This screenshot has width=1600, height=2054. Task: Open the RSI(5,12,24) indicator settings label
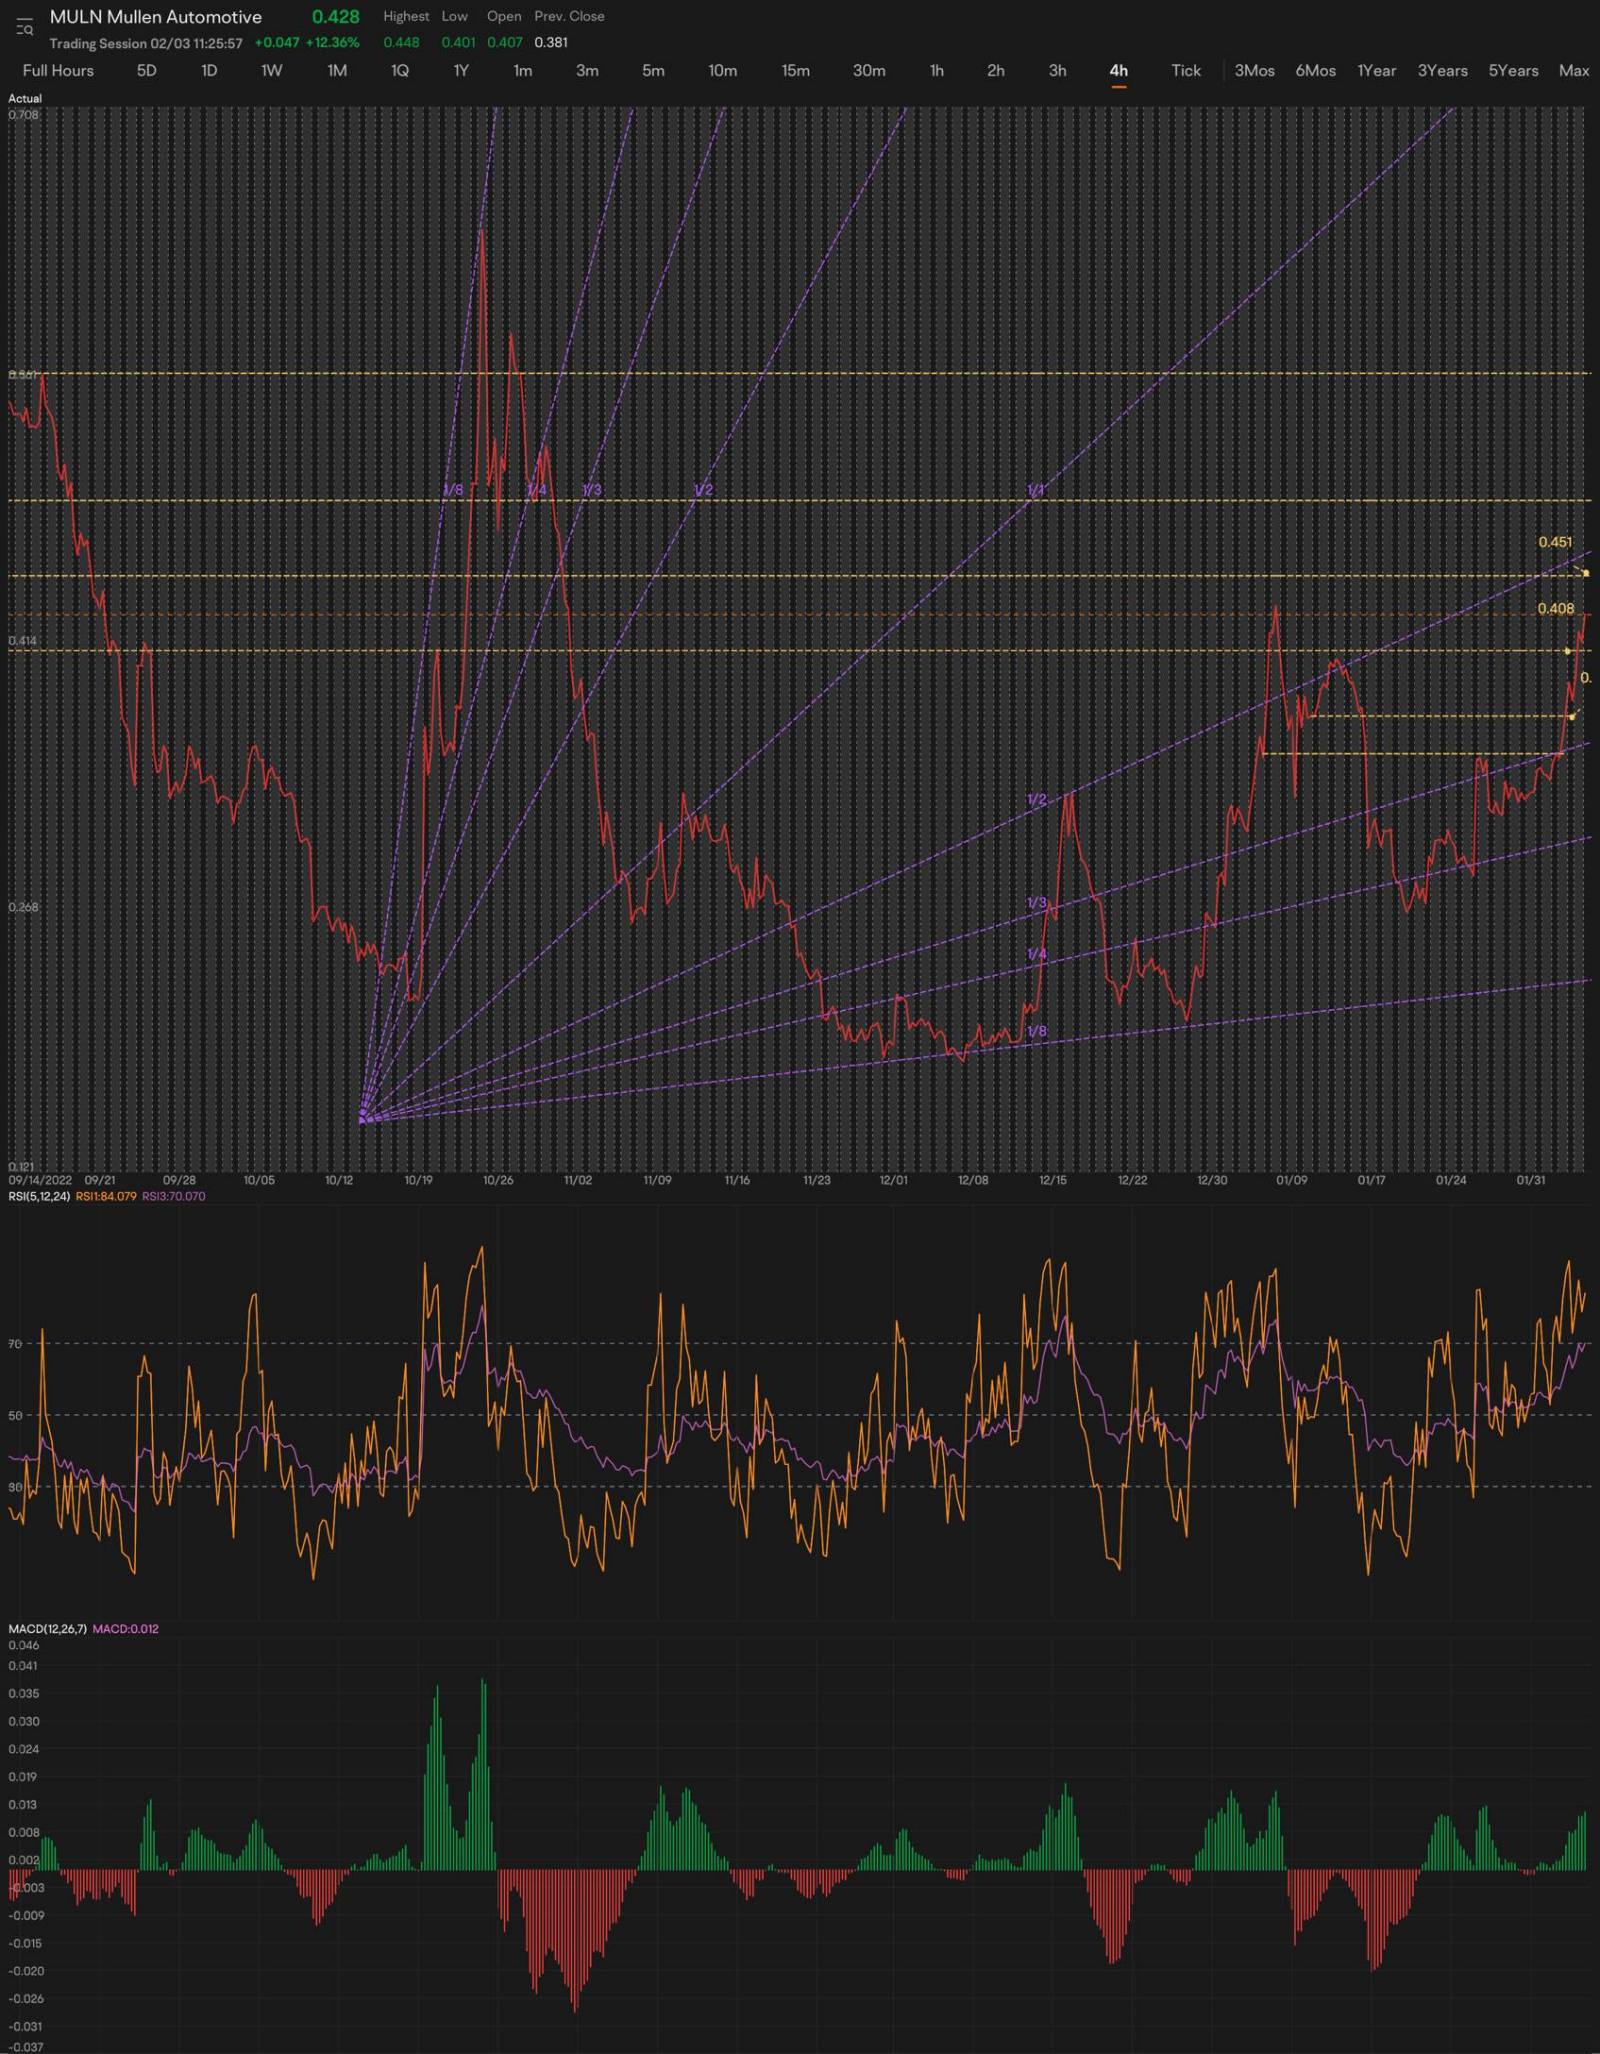tap(39, 1196)
